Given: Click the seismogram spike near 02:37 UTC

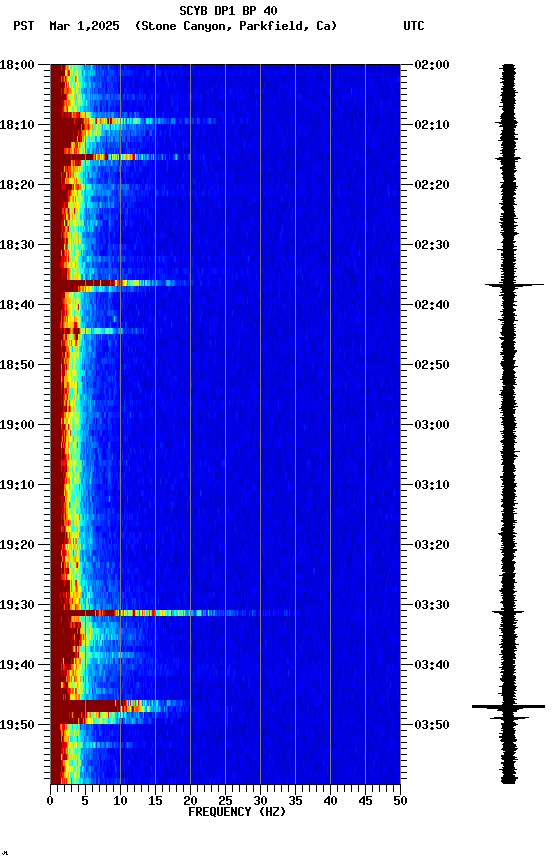Looking at the screenshot, I should click(x=514, y=285).
